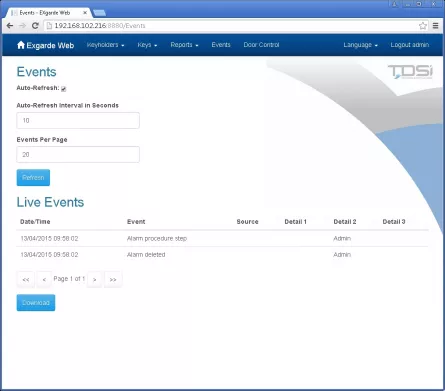Click the blue Refresh button
Screen dimensions: 445x391
pos(33,177)
